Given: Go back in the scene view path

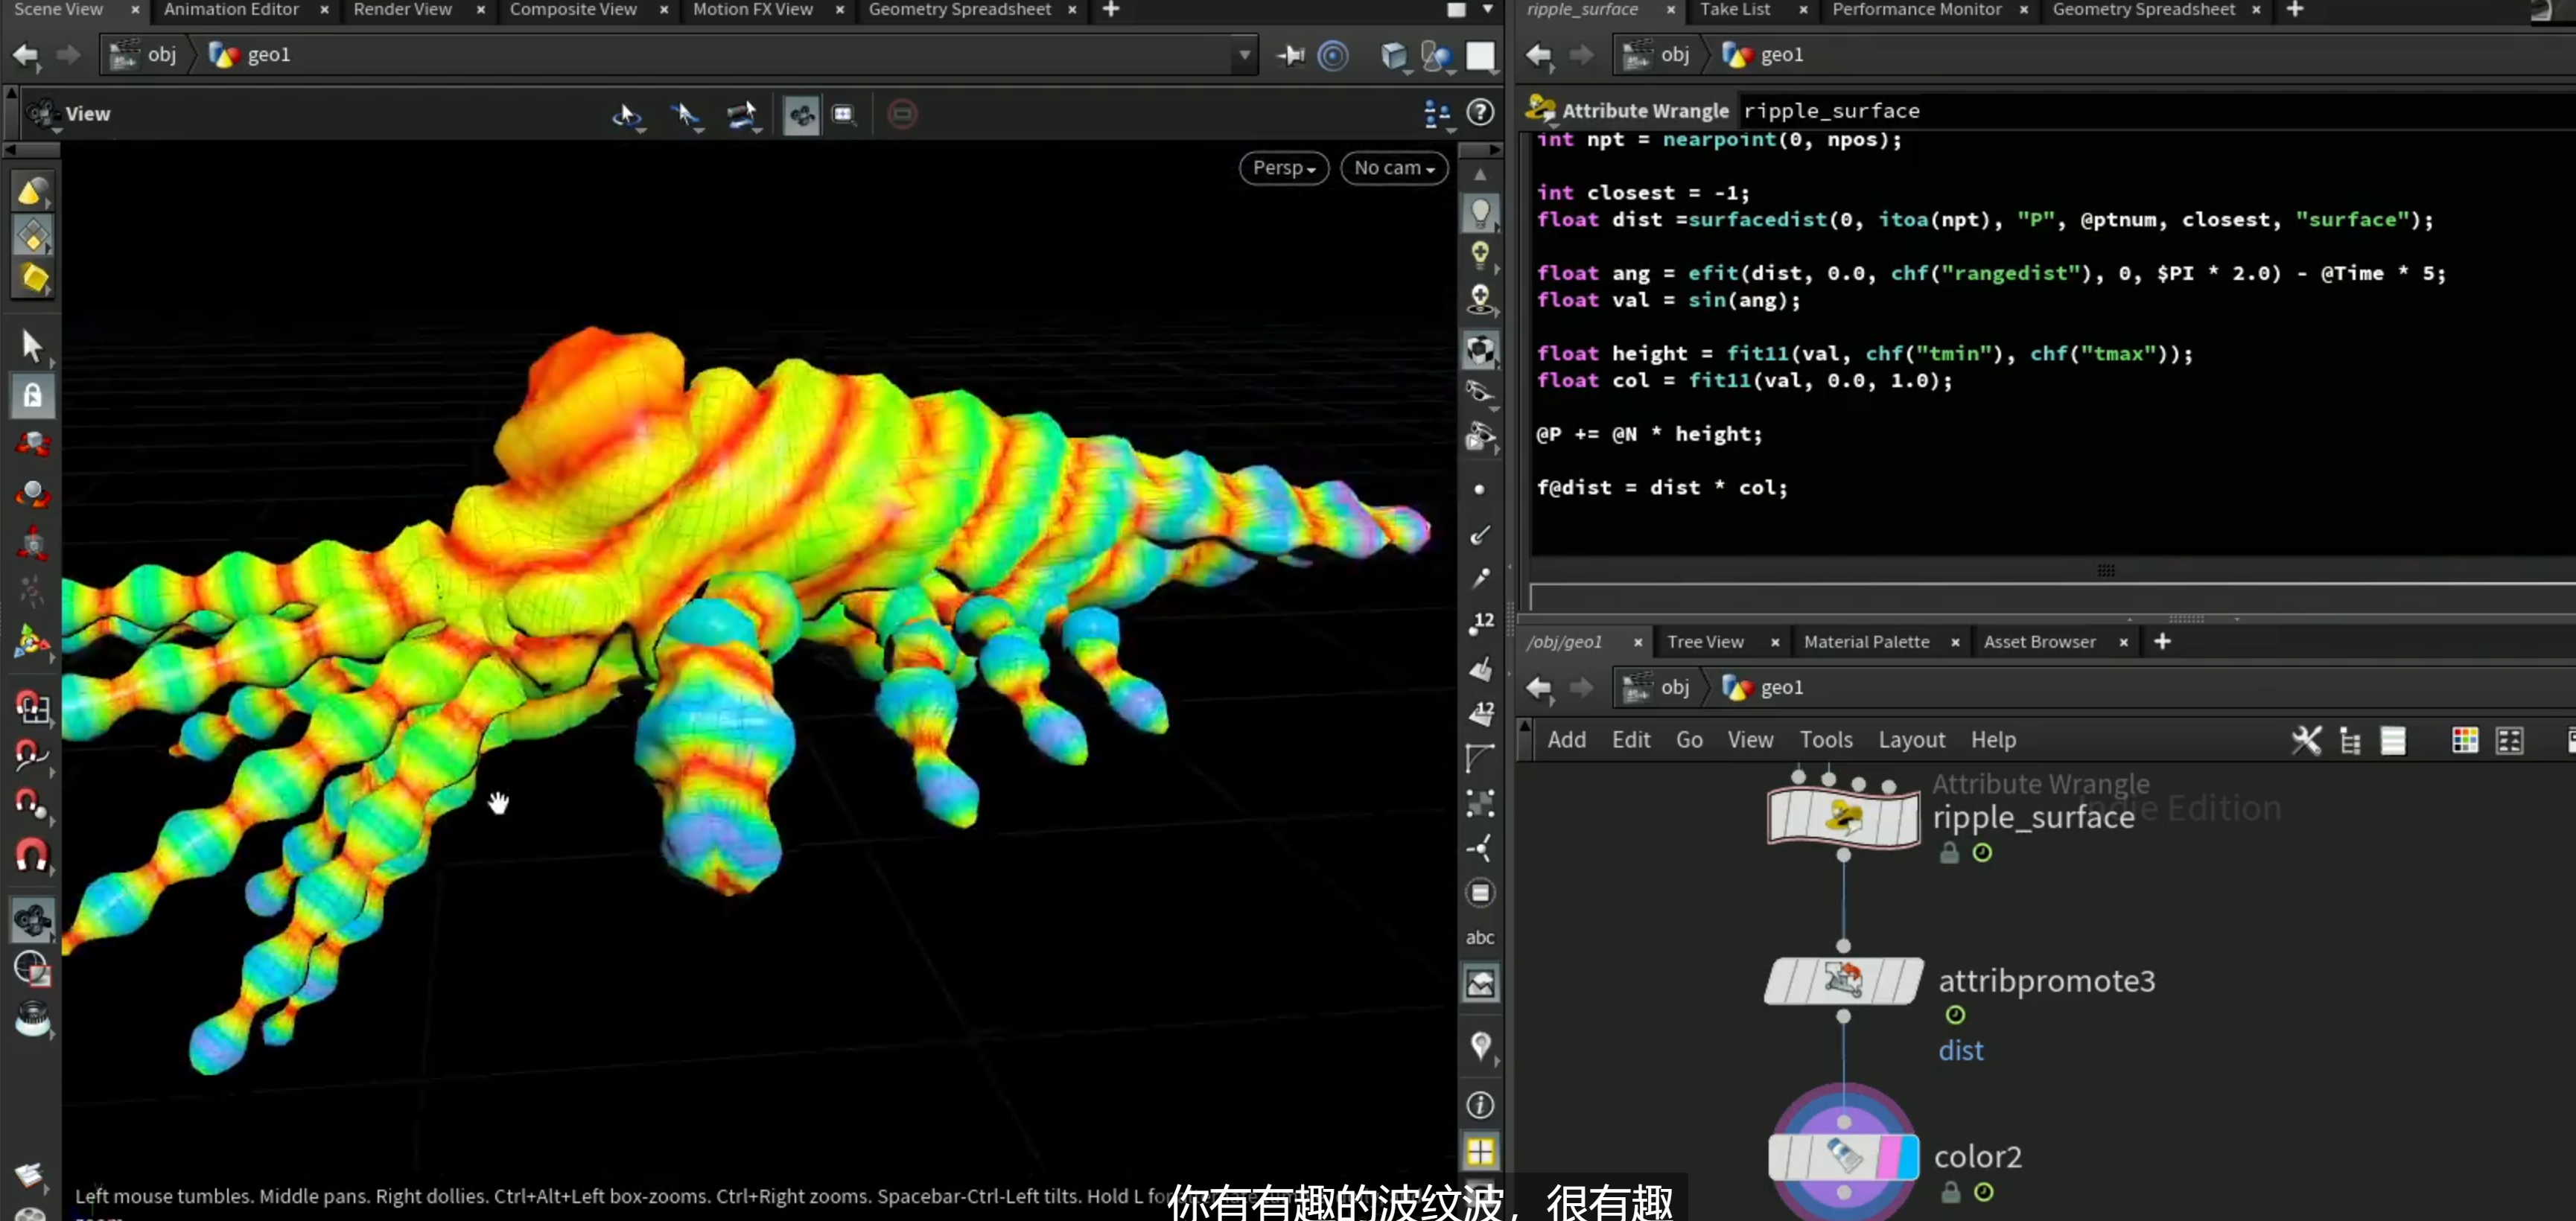Looking at the screenshot, I should [26, 55].
